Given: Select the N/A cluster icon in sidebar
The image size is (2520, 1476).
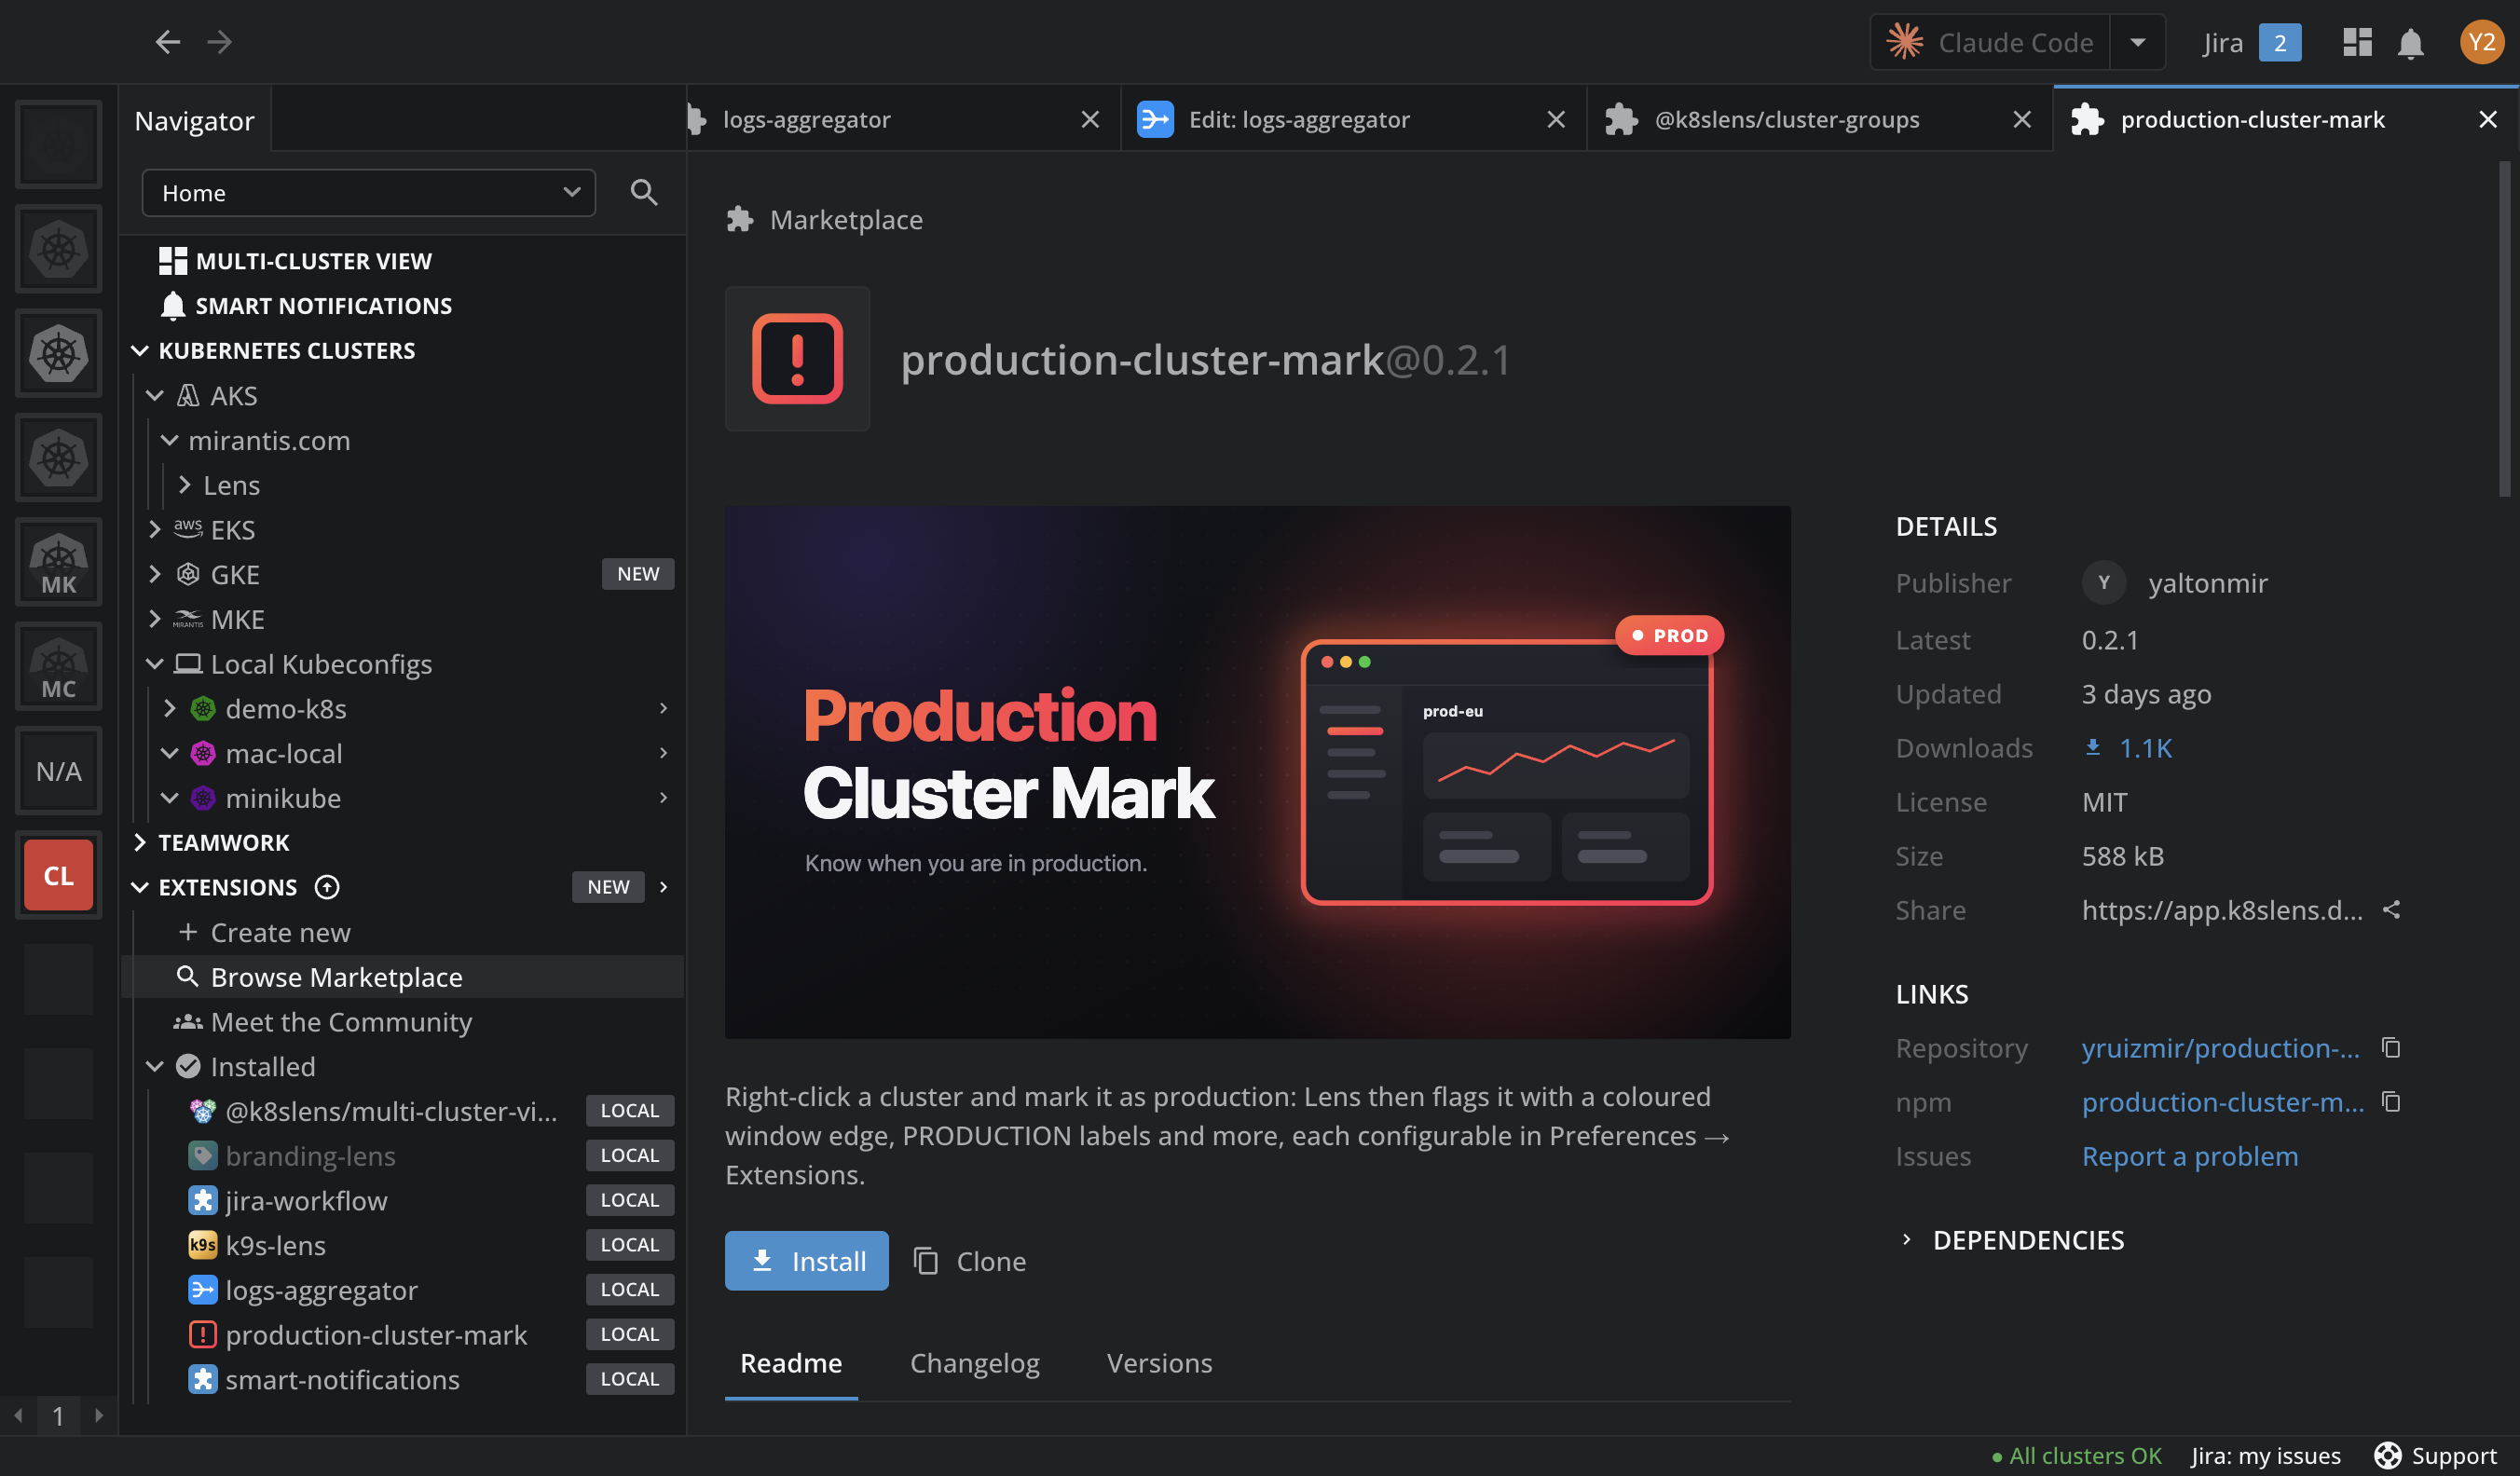Looking at the screenshot, I should click(x=58, y=771).
